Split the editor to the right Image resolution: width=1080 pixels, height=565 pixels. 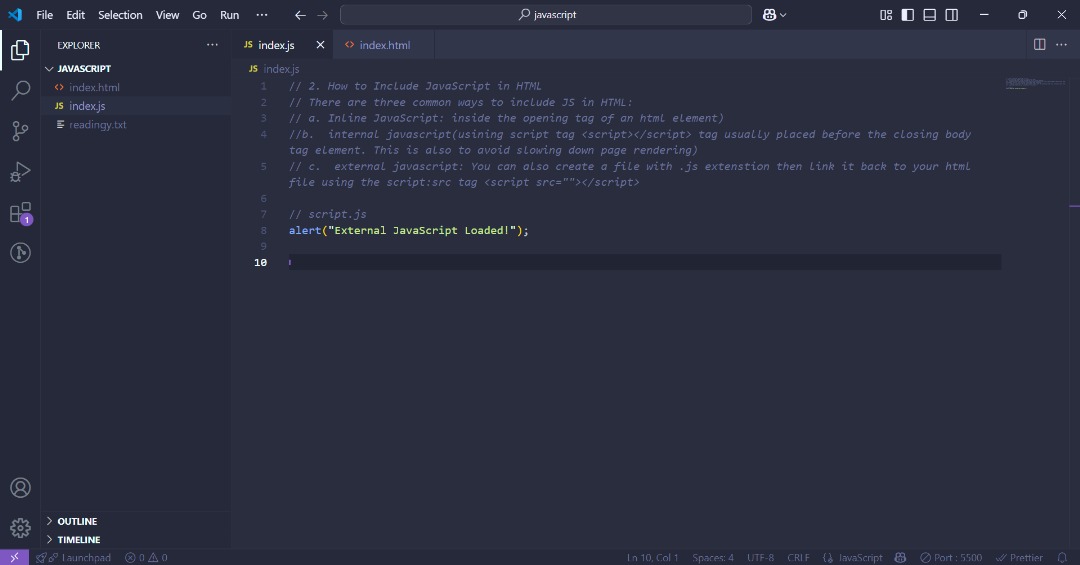tap(1040, 44)
